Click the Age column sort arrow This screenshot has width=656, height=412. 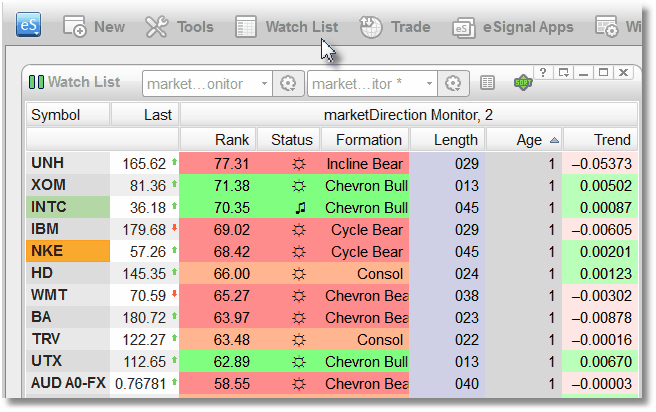tap(554, 140)
